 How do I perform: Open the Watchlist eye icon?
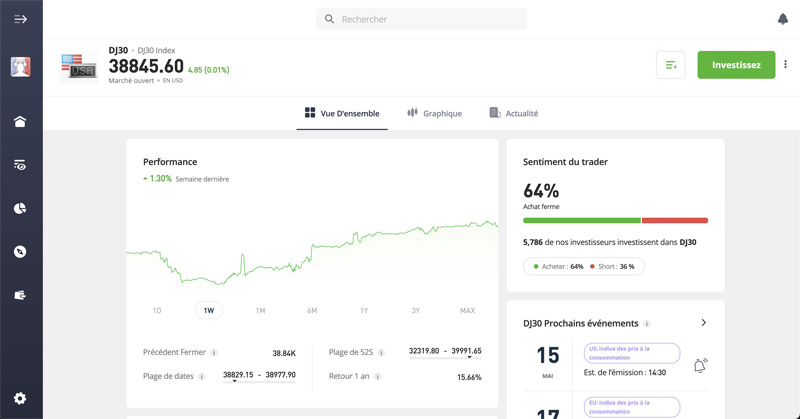[x=20, y=165]
